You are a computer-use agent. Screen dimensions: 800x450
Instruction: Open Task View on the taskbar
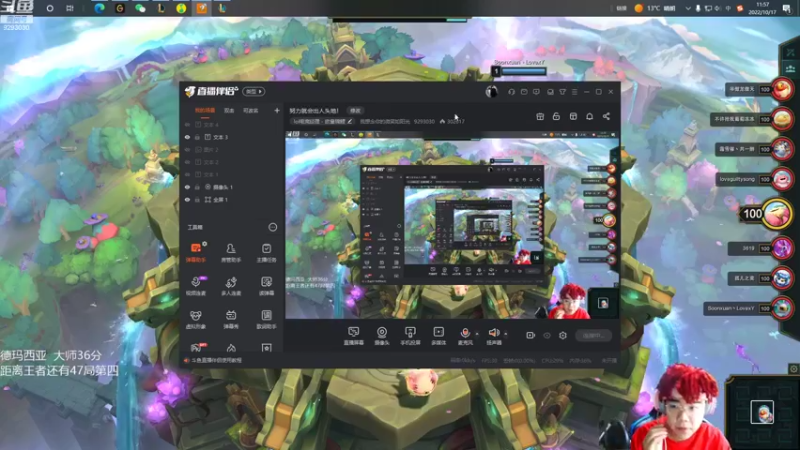point(70,8)
